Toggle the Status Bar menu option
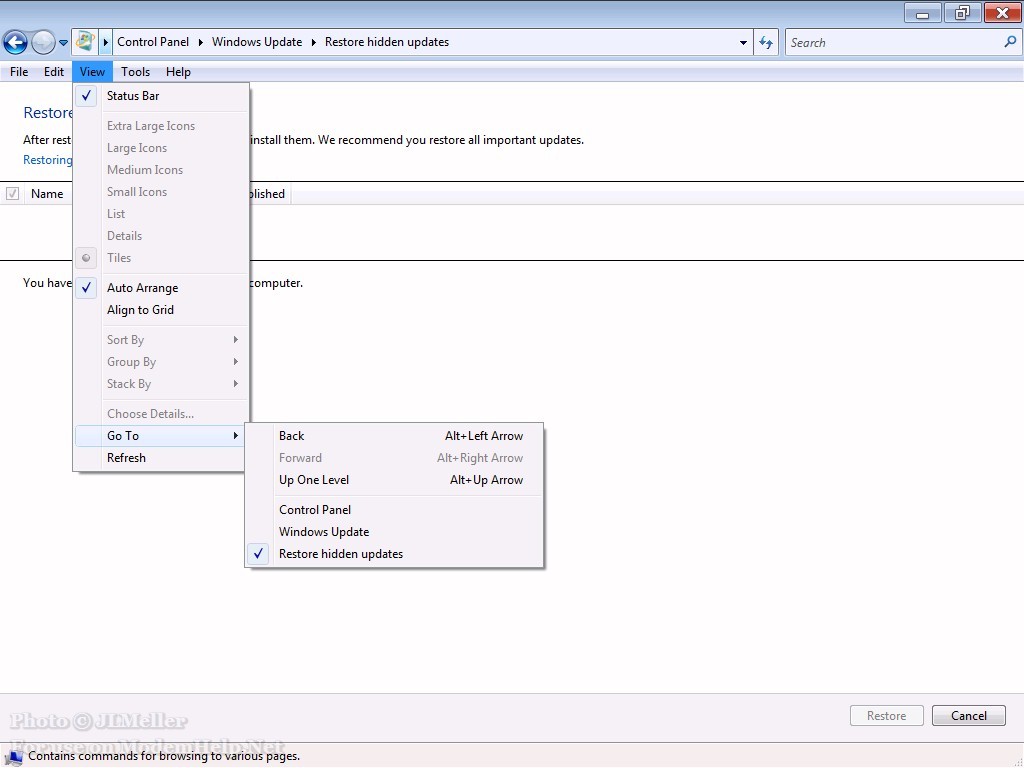Screen dimensions: 1024x768 pos(133,96)
